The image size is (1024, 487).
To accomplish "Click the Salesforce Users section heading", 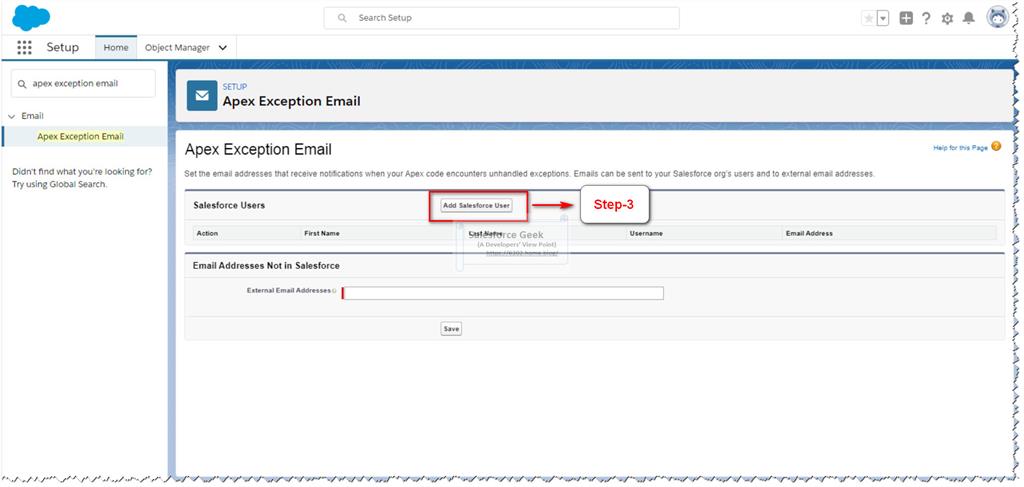I will pos(229,205).
